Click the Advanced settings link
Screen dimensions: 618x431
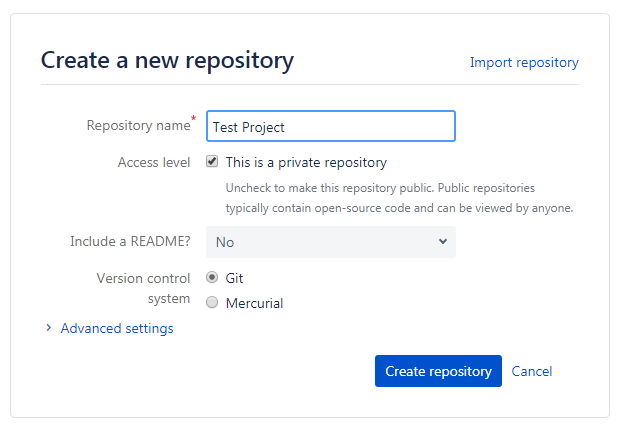click(x=117, y=328)
